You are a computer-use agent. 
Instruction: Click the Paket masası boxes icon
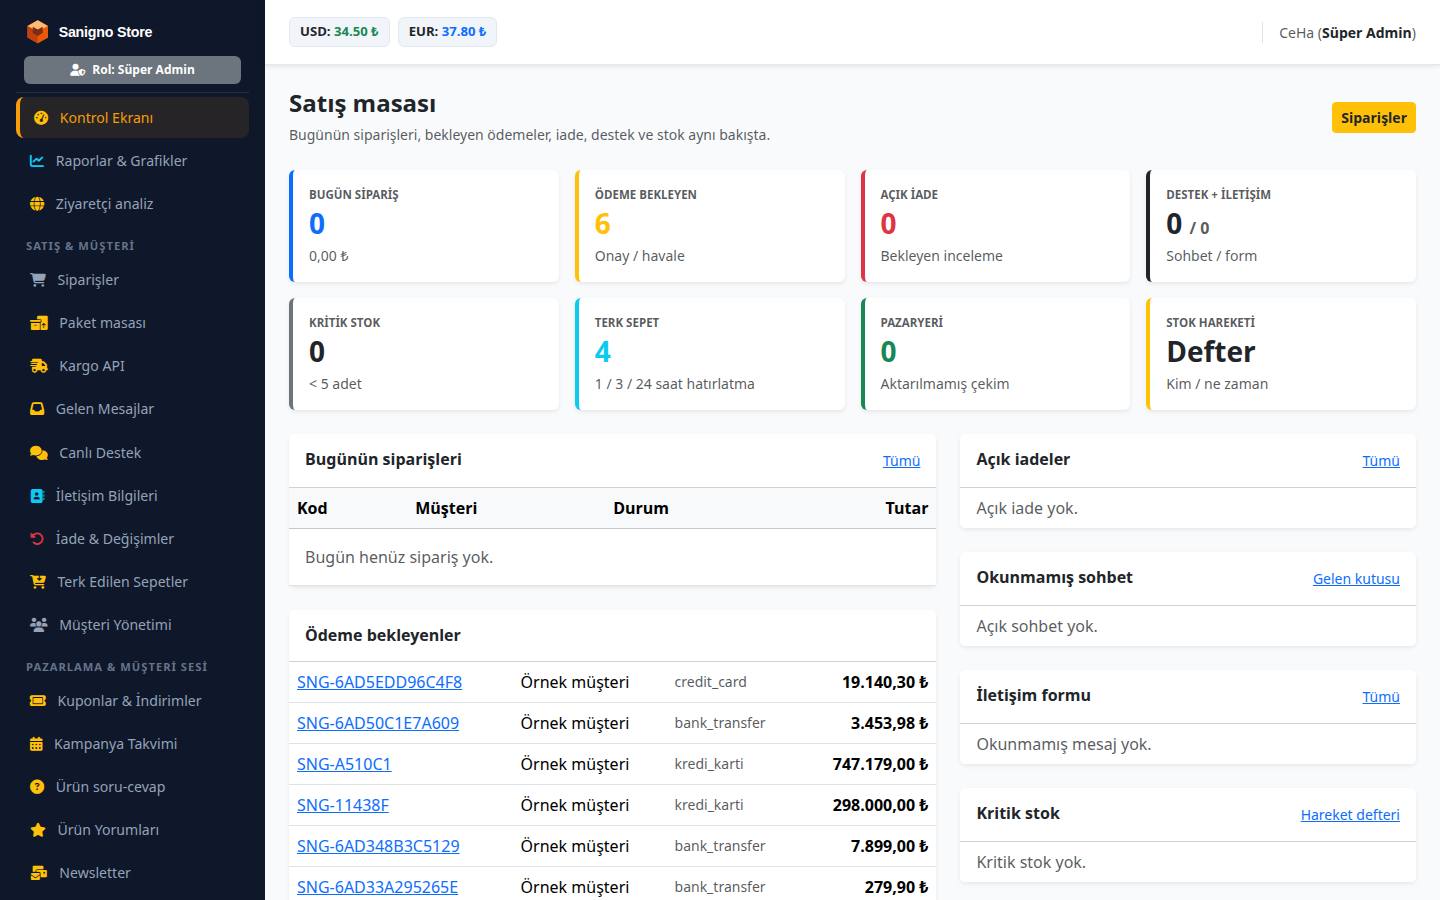coord(39,323)
